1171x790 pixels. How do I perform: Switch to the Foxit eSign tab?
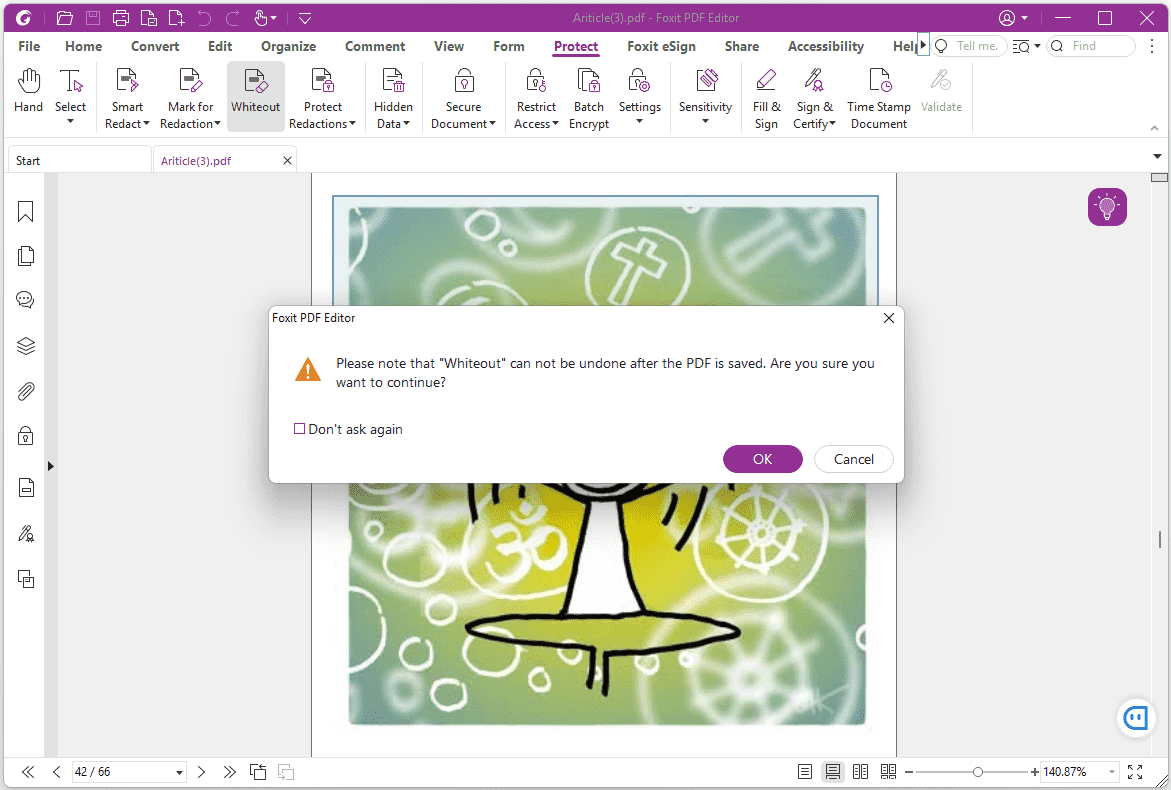tap(661, 46)
